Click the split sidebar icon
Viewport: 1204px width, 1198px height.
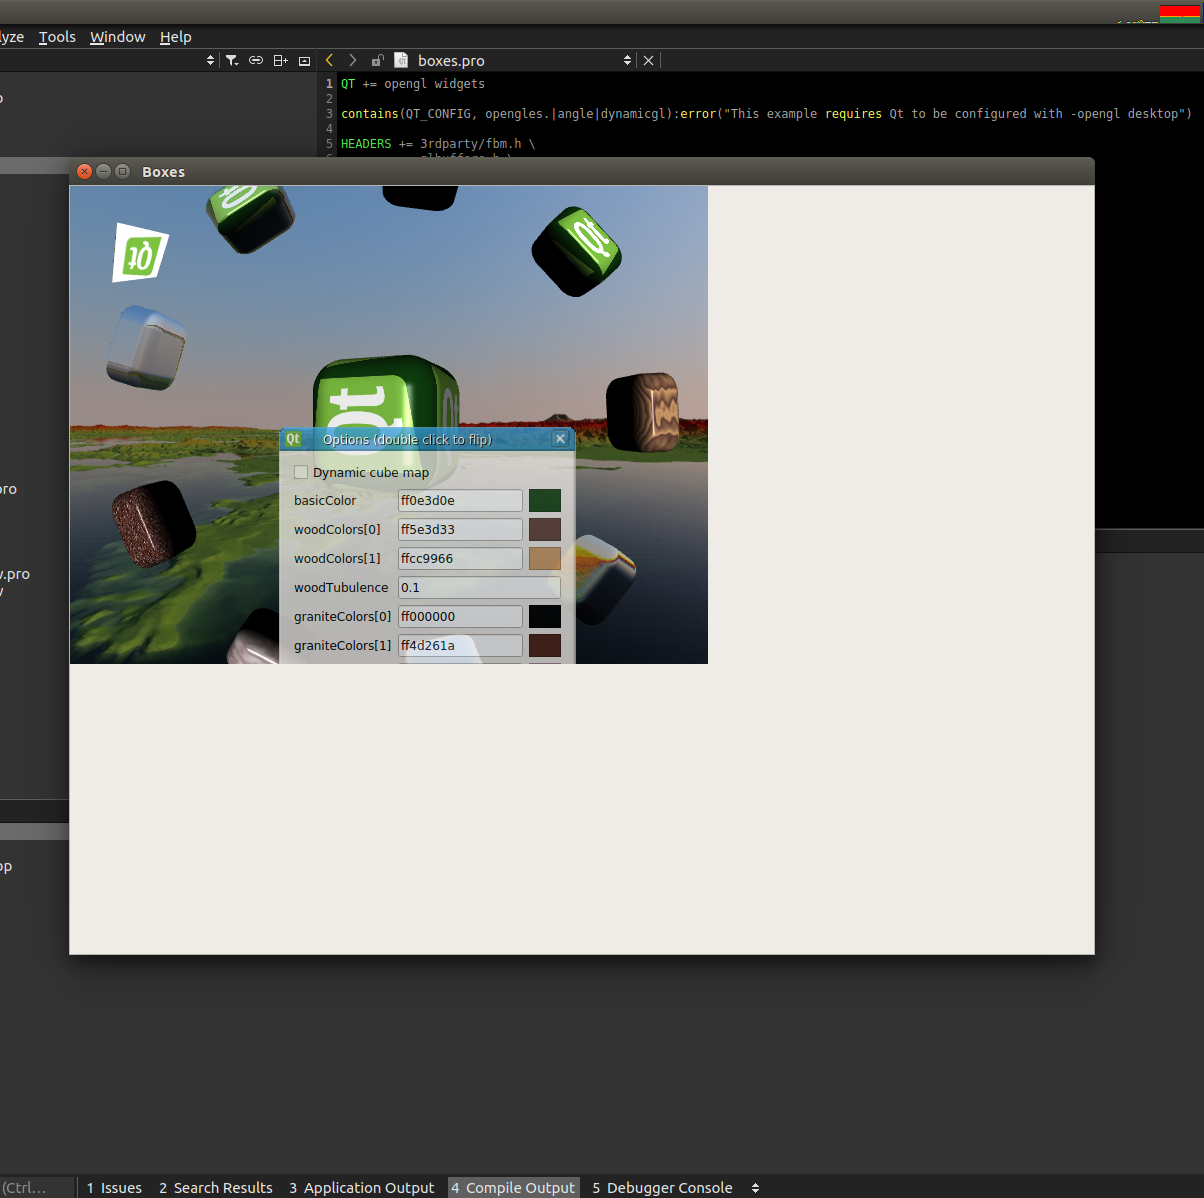click(x=281, y=60)
